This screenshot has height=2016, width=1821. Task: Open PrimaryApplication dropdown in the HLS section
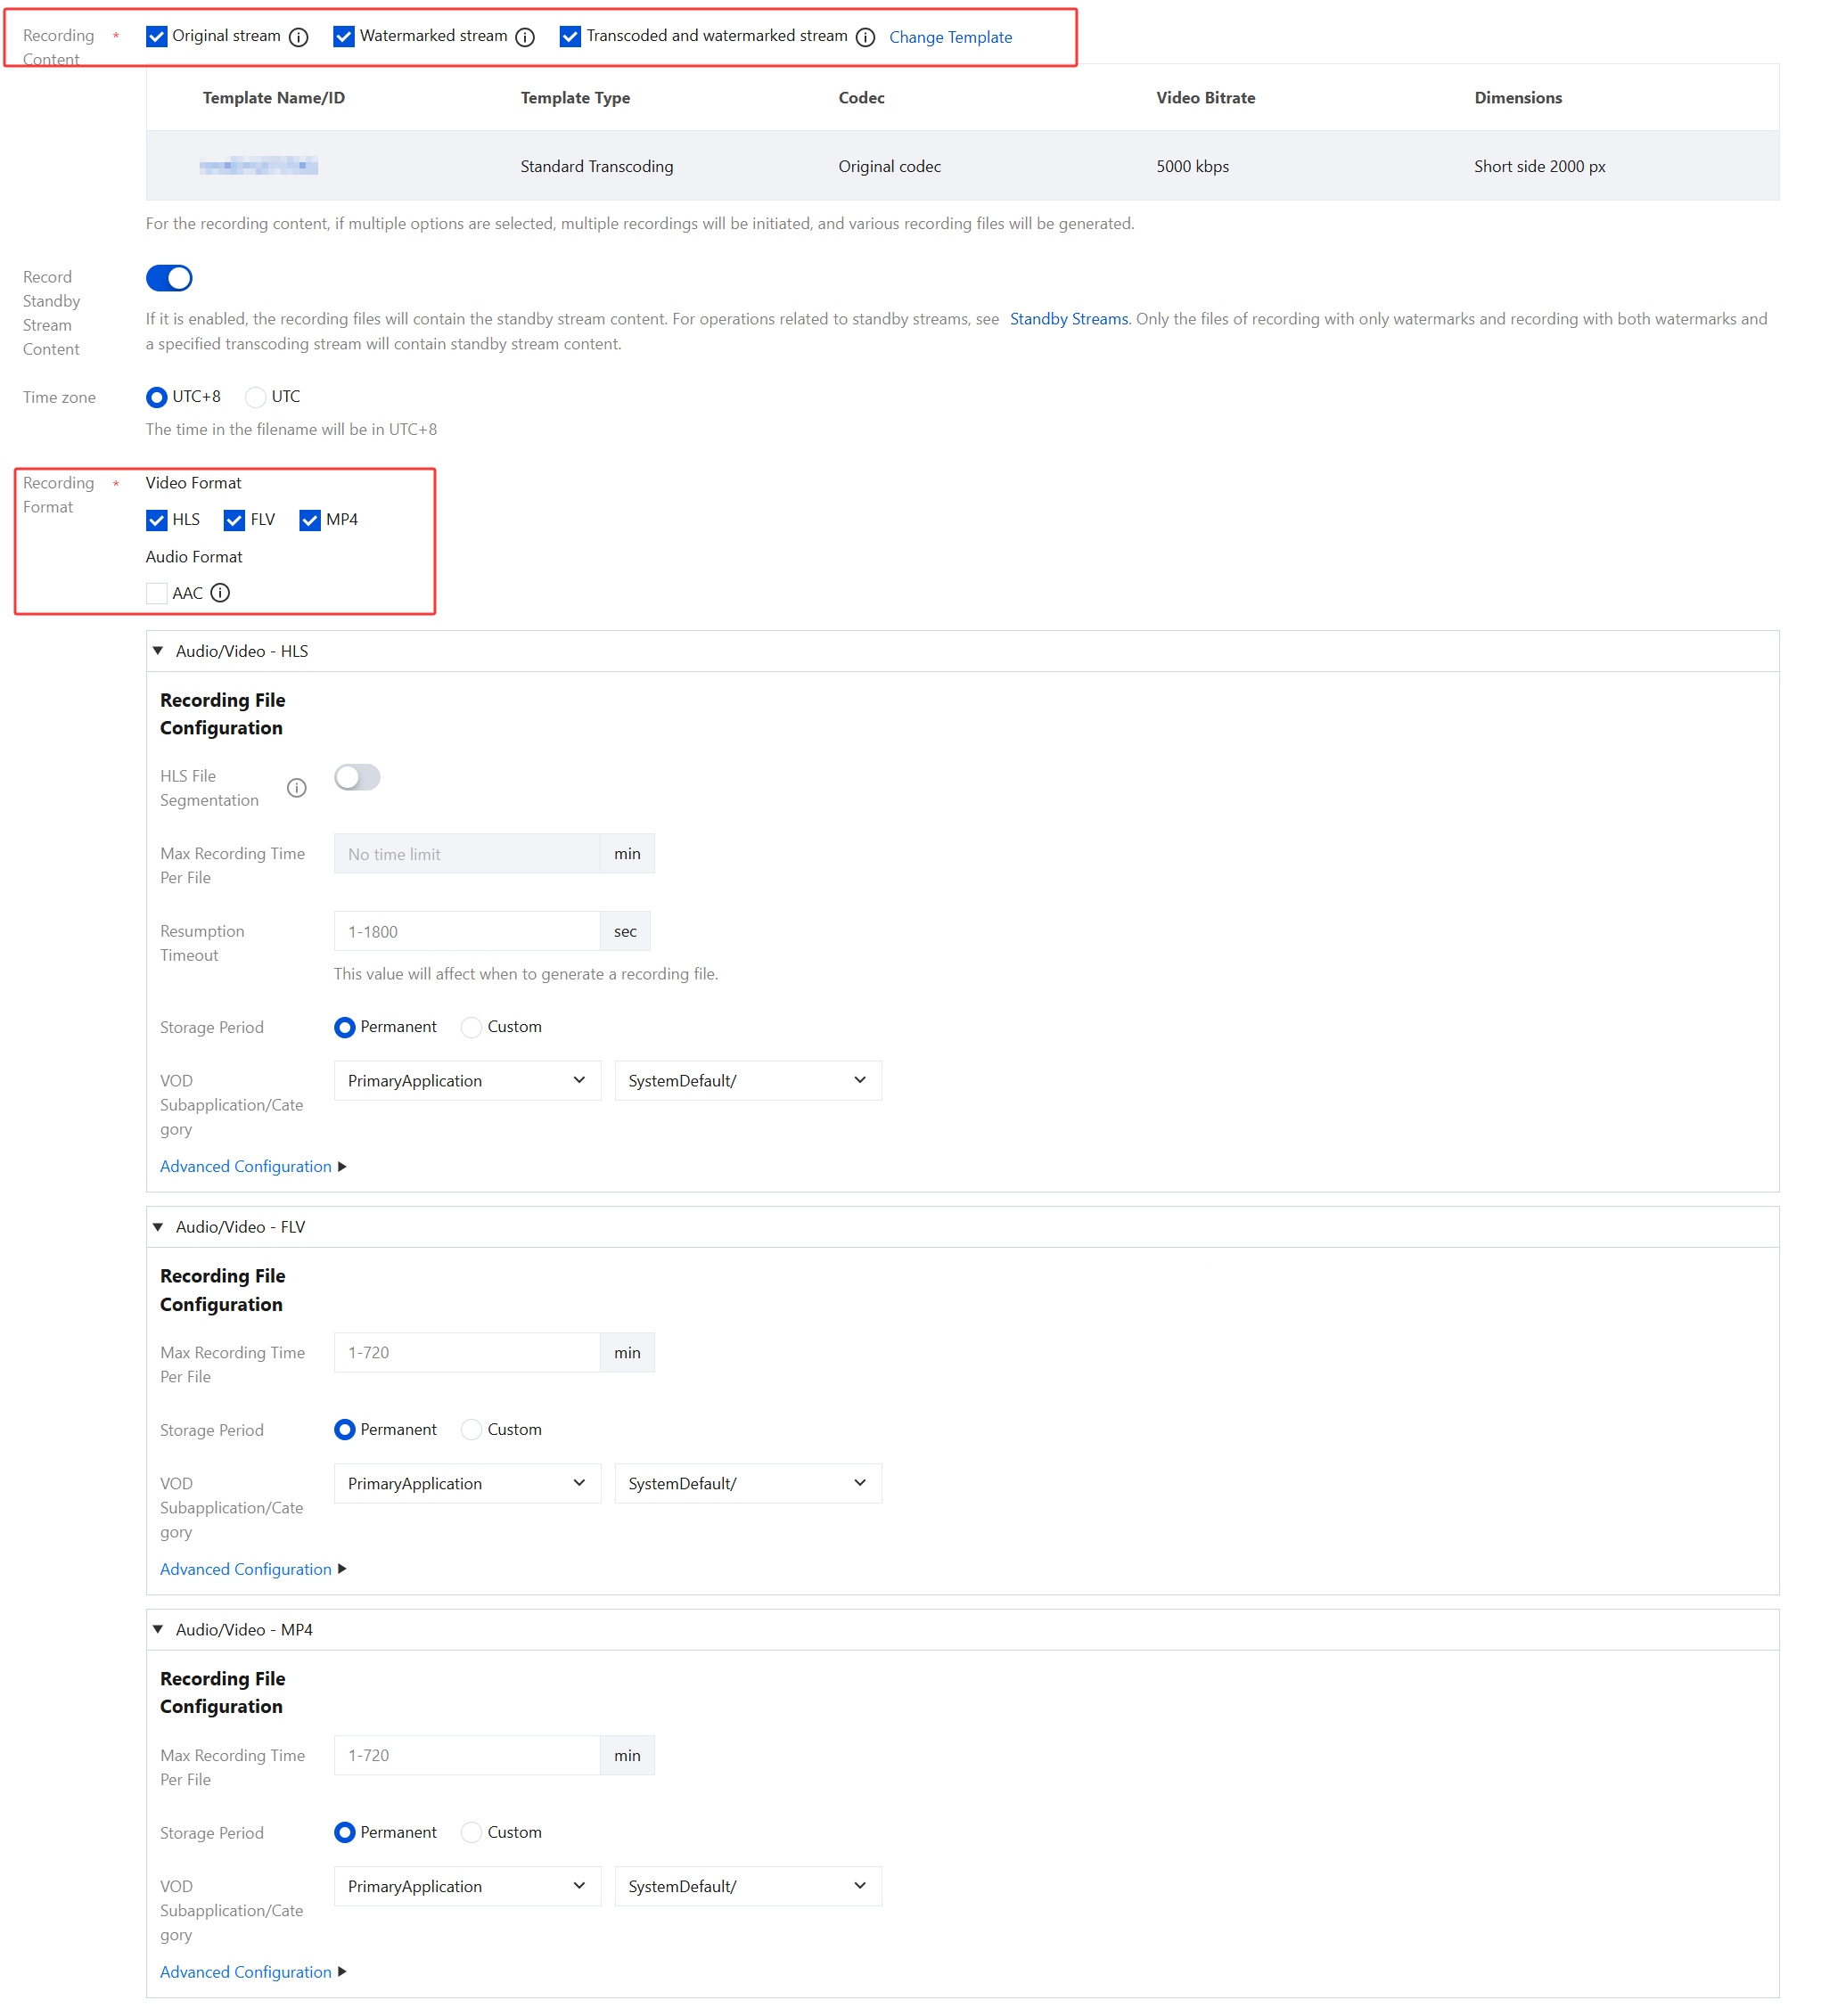pos(467,1081)
